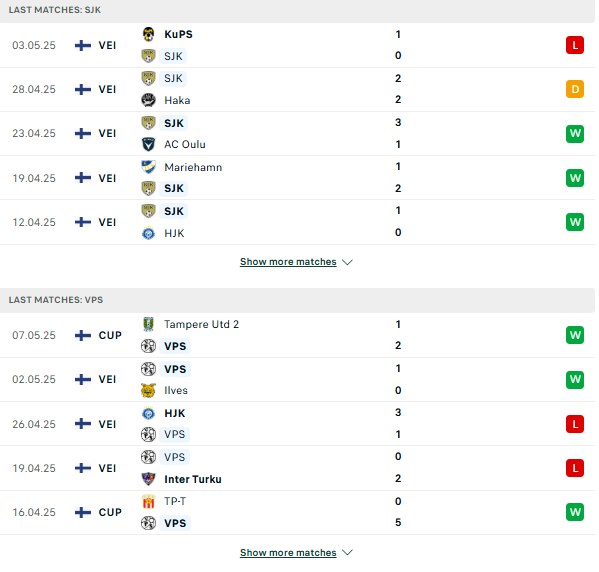Click the TP-T striped badge icon

tap(148, 501)
